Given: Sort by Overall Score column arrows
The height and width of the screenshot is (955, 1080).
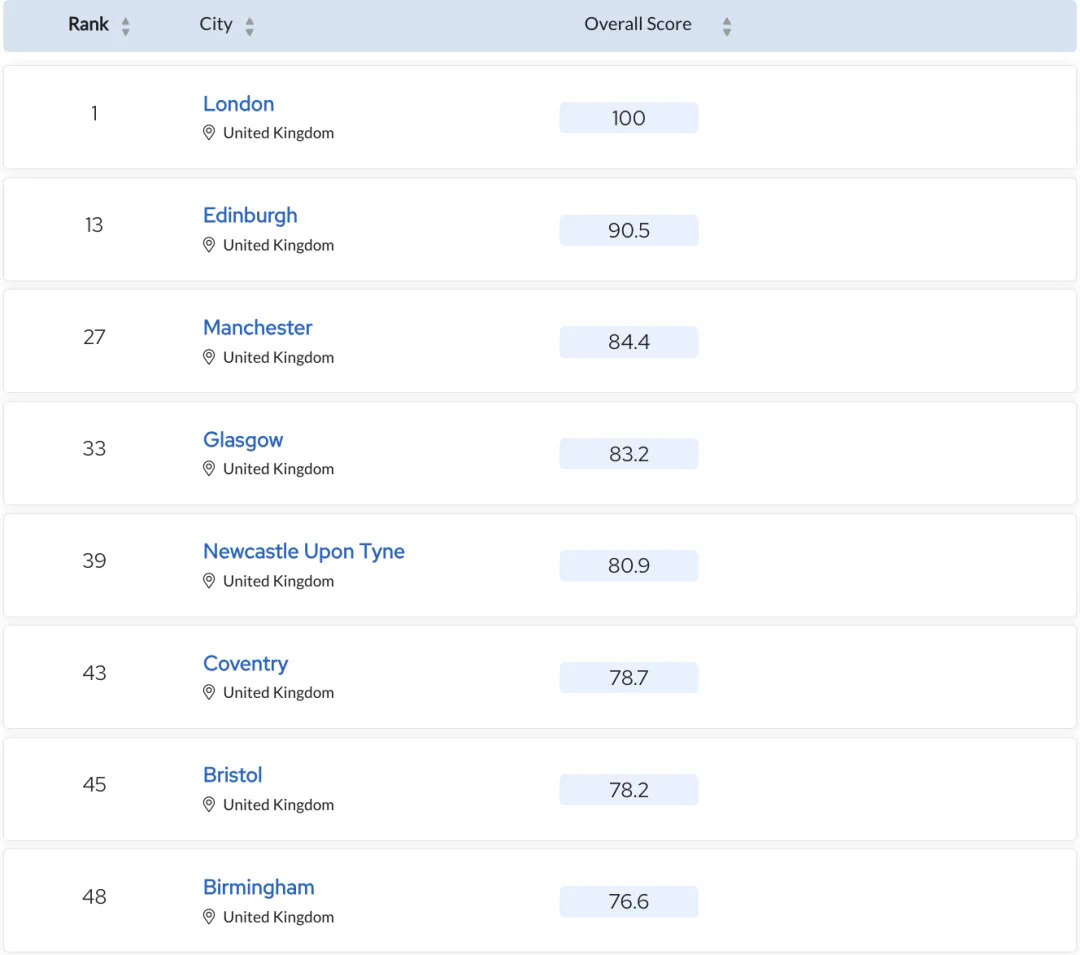Looking at the screenshot, I should click(727, 26).
